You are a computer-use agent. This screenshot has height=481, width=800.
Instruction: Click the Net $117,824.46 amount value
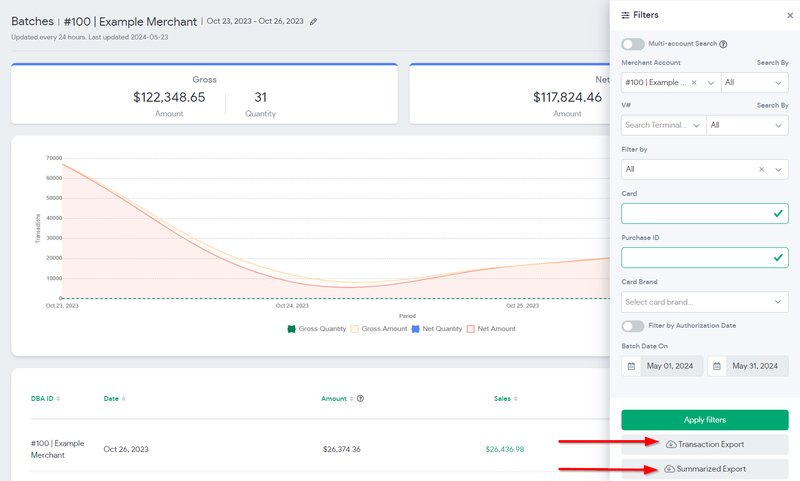567,97
